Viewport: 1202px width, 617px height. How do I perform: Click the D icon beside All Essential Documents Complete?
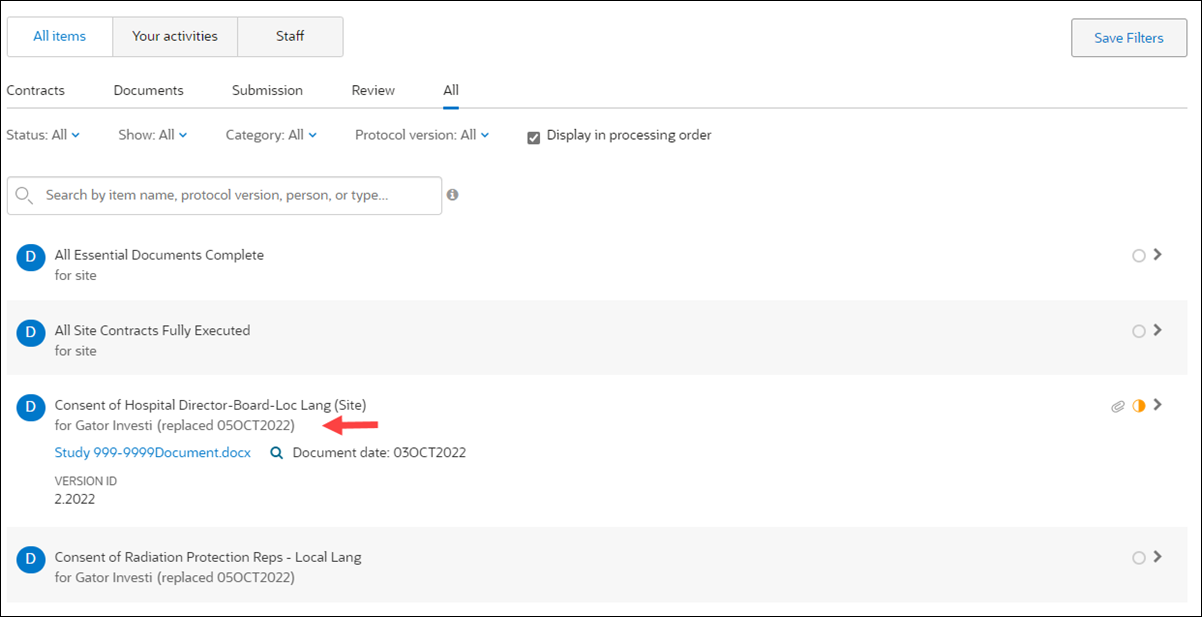click(30, 257)
